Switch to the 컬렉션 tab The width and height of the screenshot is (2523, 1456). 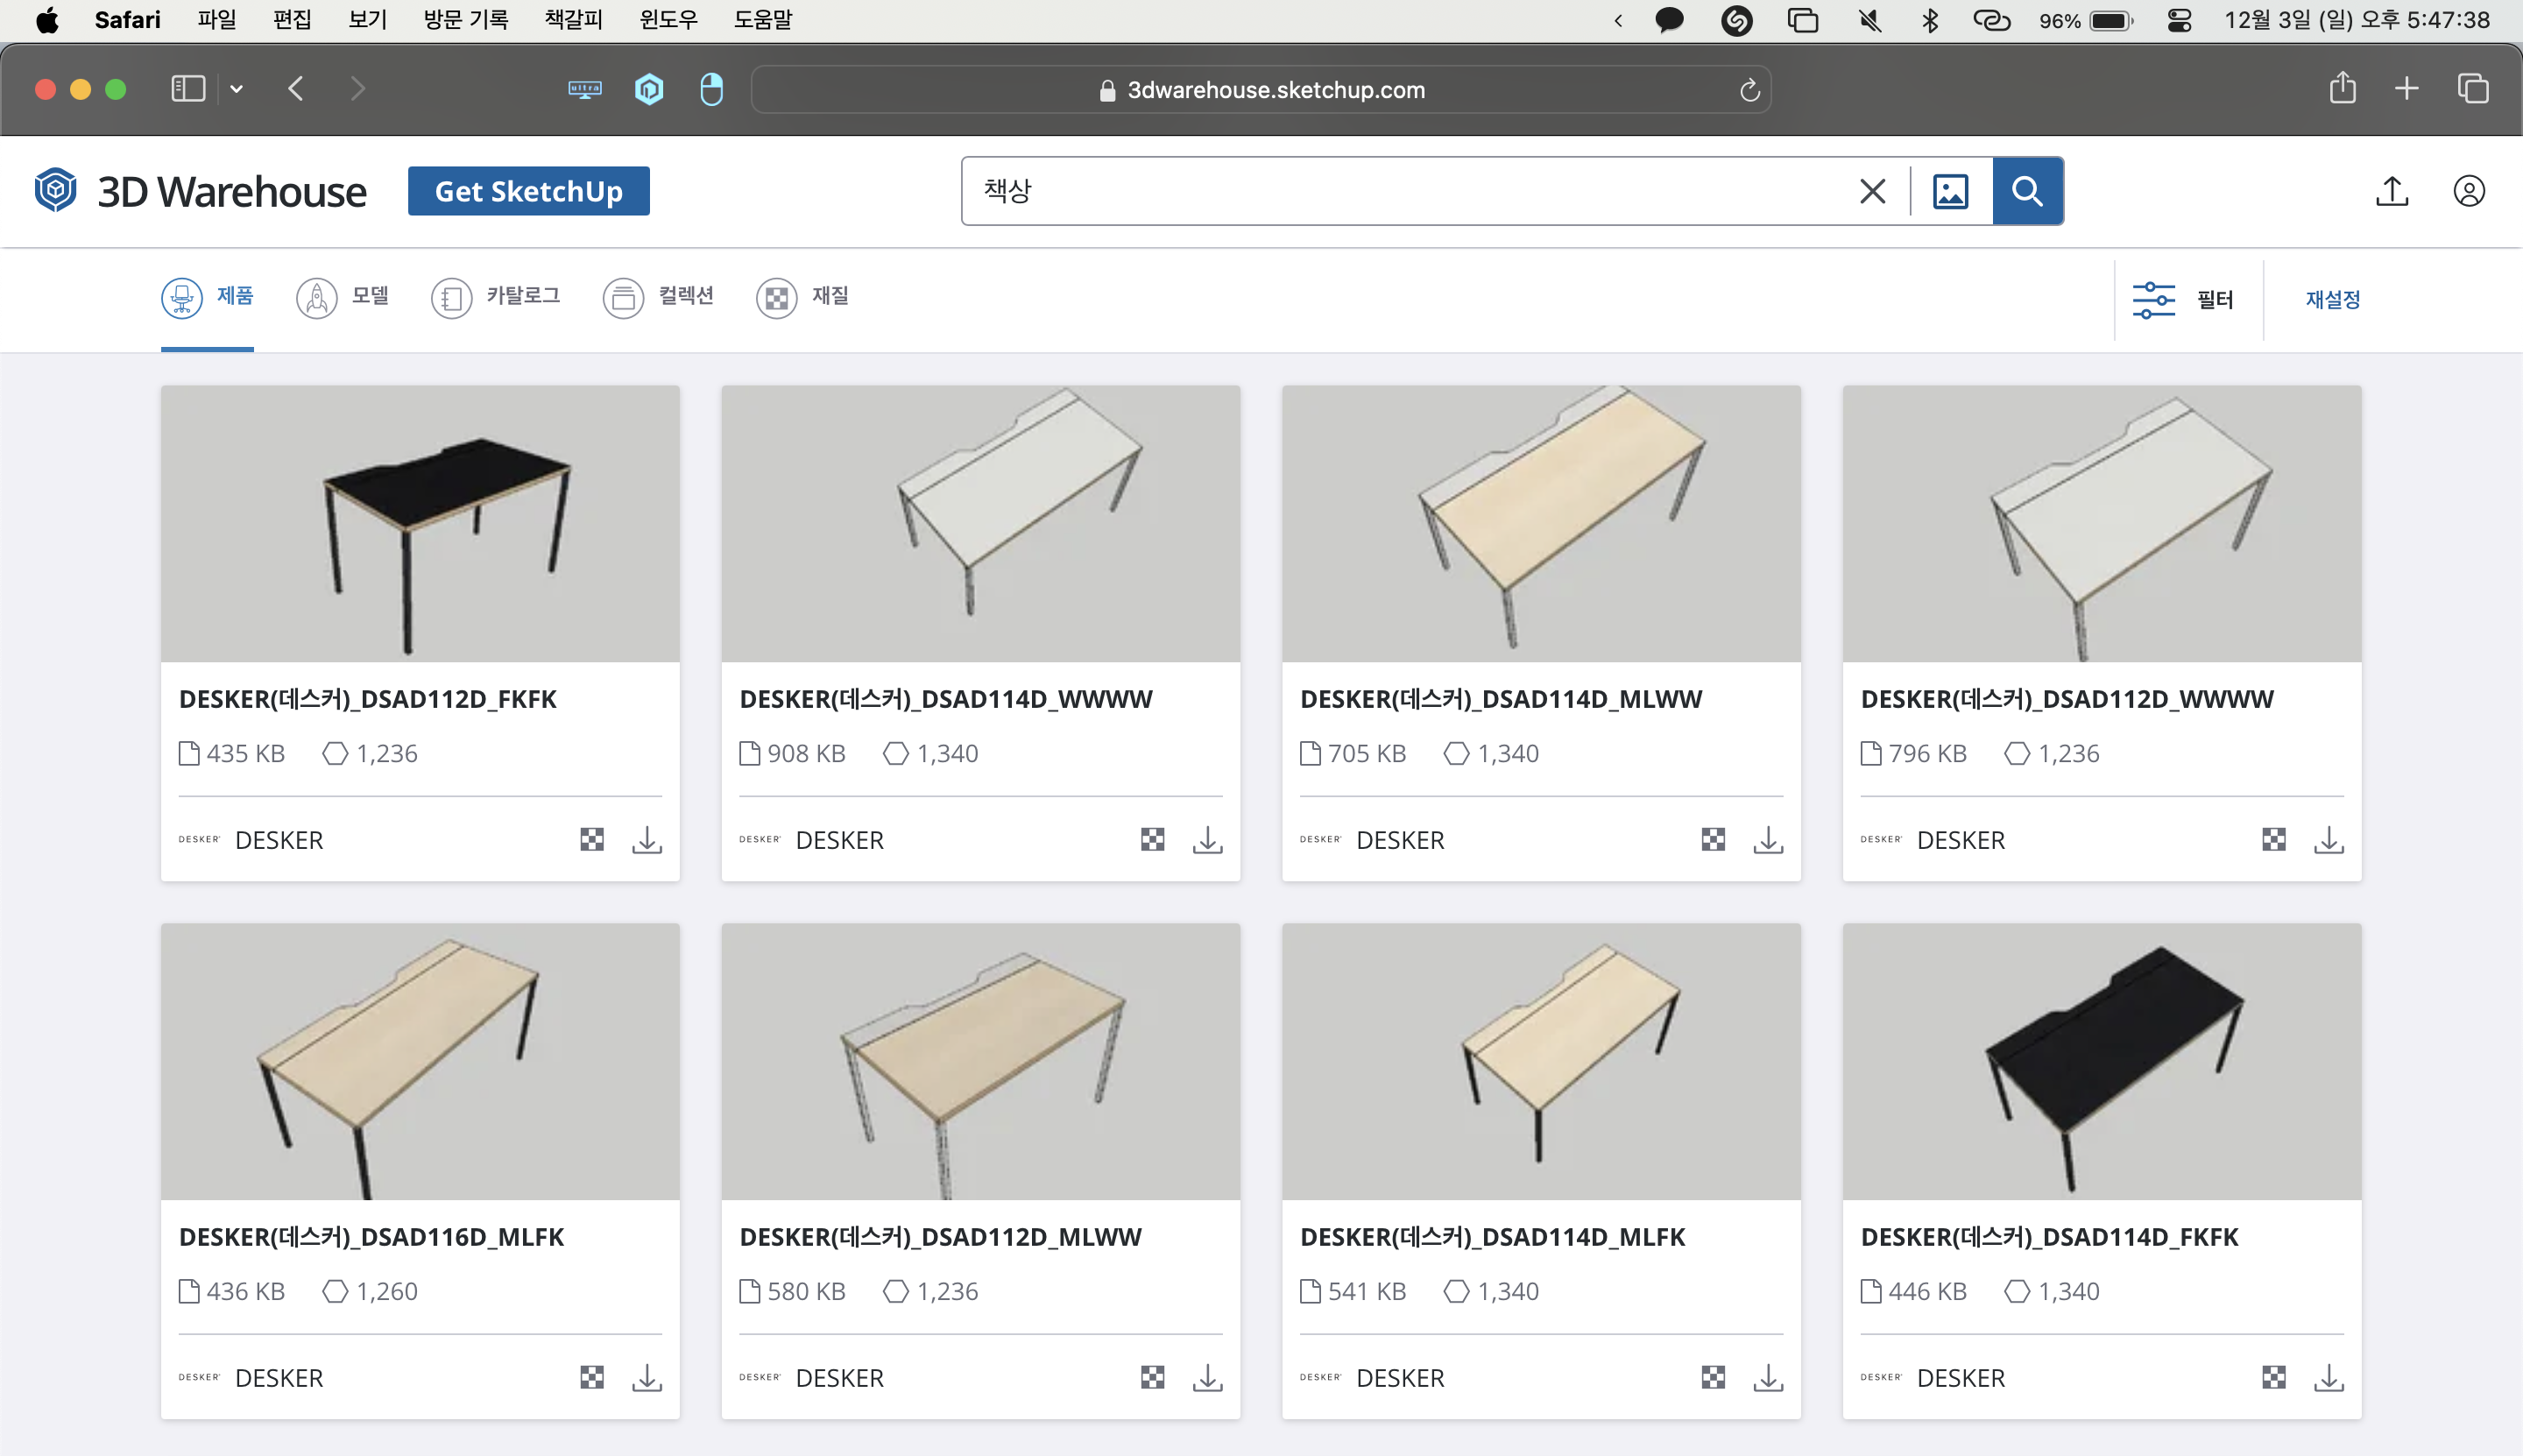658,297
